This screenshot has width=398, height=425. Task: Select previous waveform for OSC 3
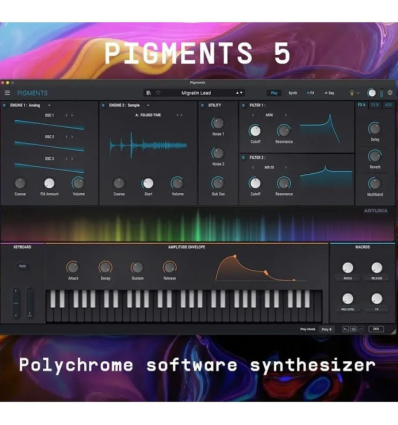(66, 159)
